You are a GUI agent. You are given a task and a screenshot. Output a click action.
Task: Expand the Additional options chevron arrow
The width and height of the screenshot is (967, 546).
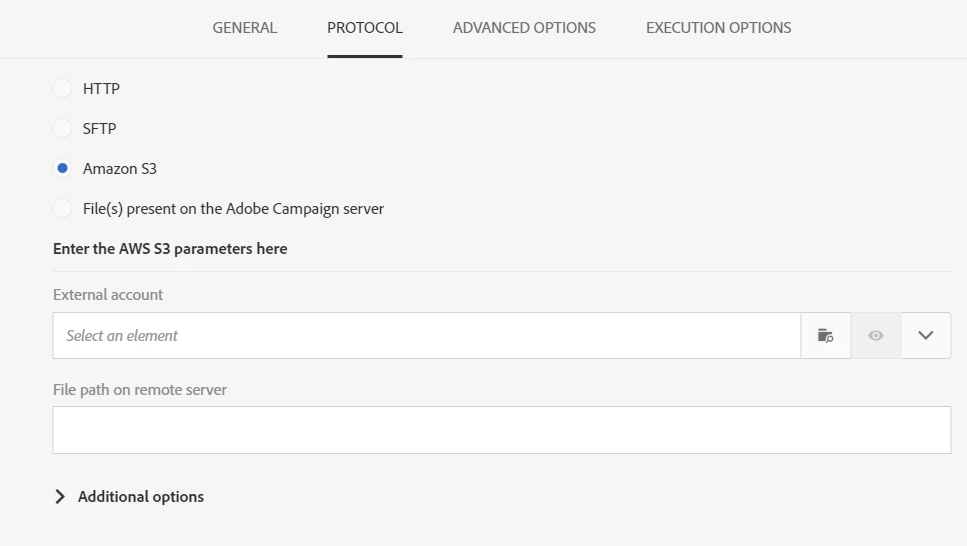[x=60, y=497]
